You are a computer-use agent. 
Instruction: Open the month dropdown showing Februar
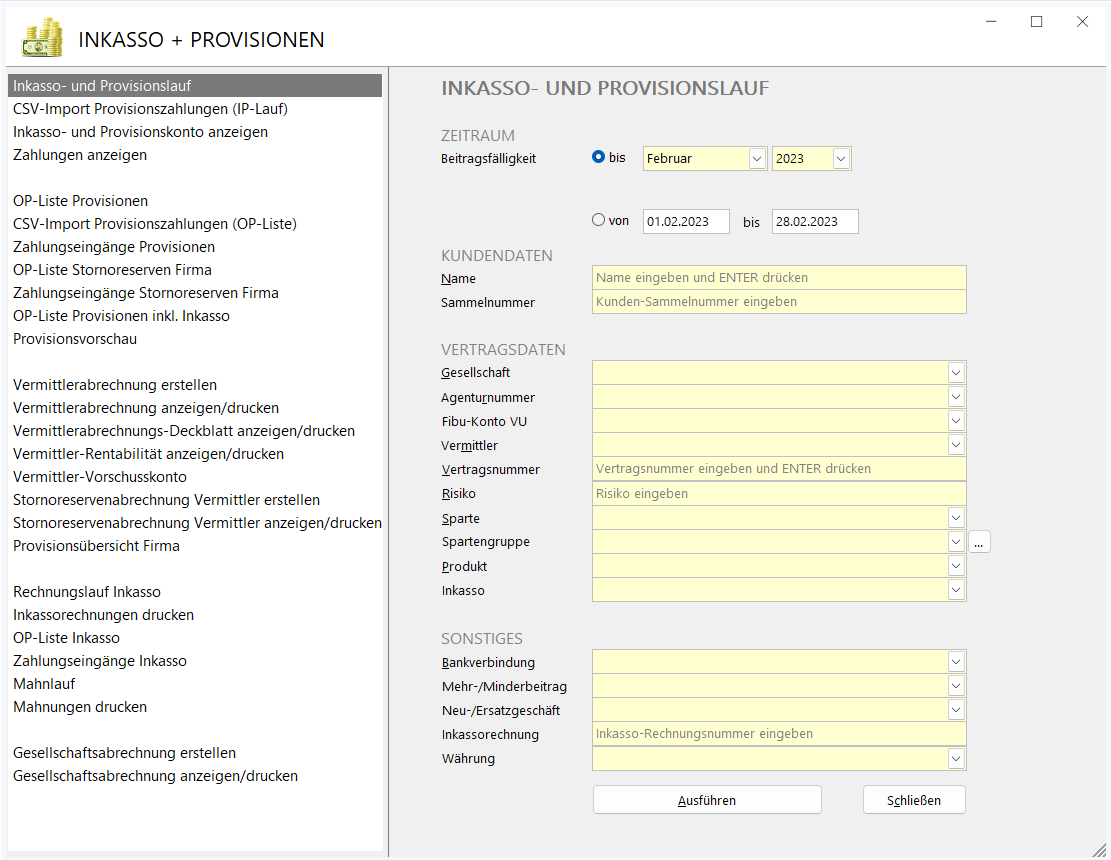(756, 158)
